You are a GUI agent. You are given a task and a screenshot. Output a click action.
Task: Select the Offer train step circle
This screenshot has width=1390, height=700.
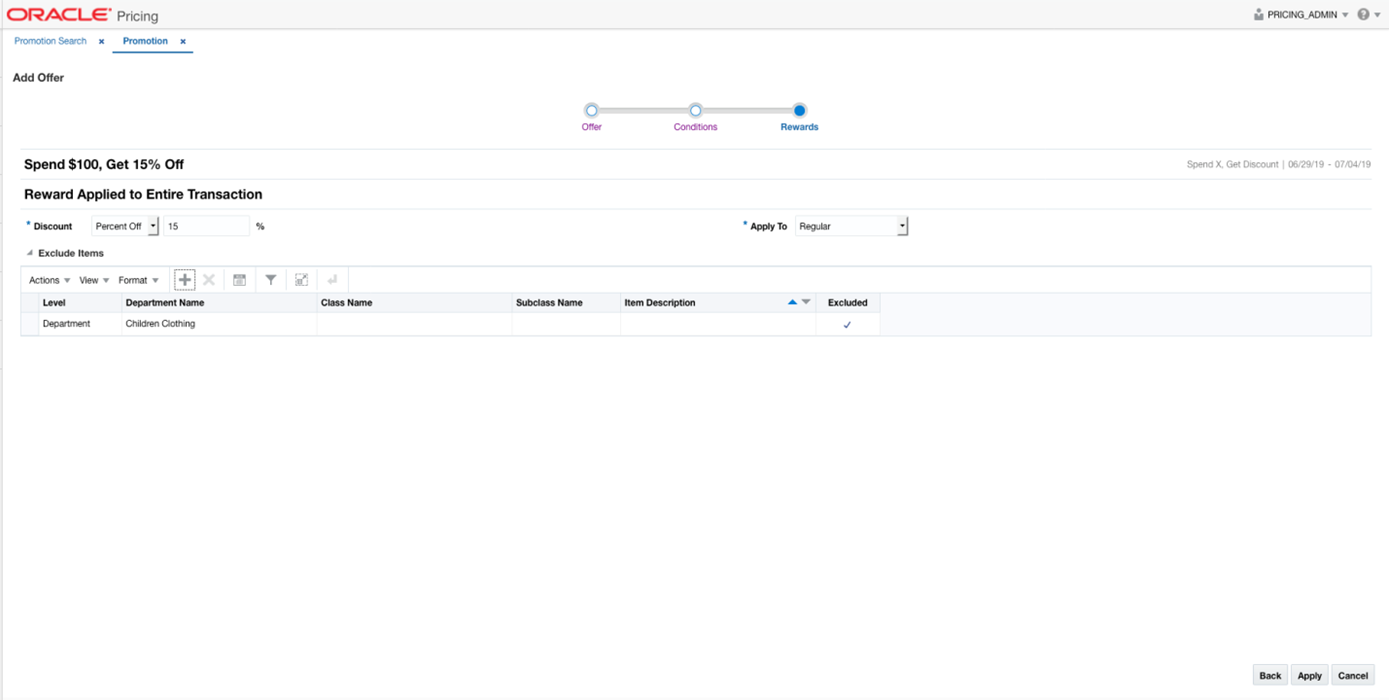coord(591,110)
